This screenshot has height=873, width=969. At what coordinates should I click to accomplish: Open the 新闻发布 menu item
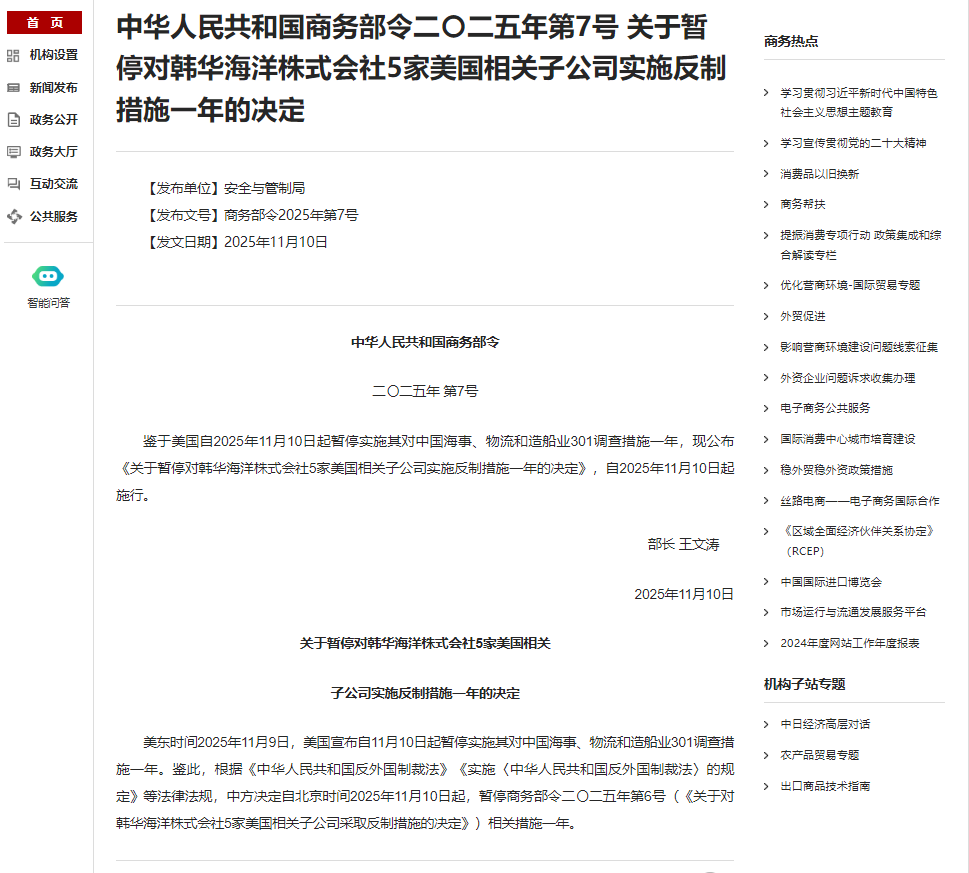pyautogui.click(x=53, y=88)
